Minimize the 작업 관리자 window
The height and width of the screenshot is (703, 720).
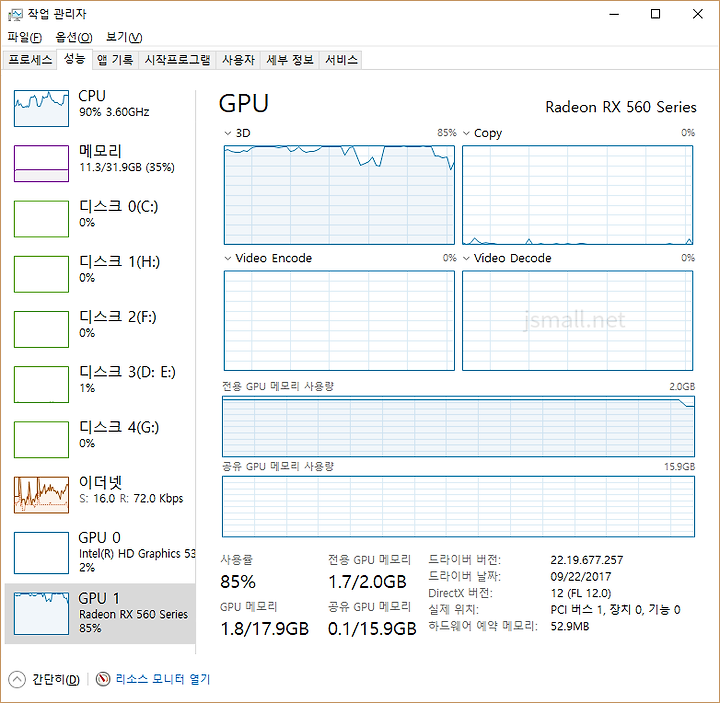[614, 14]
